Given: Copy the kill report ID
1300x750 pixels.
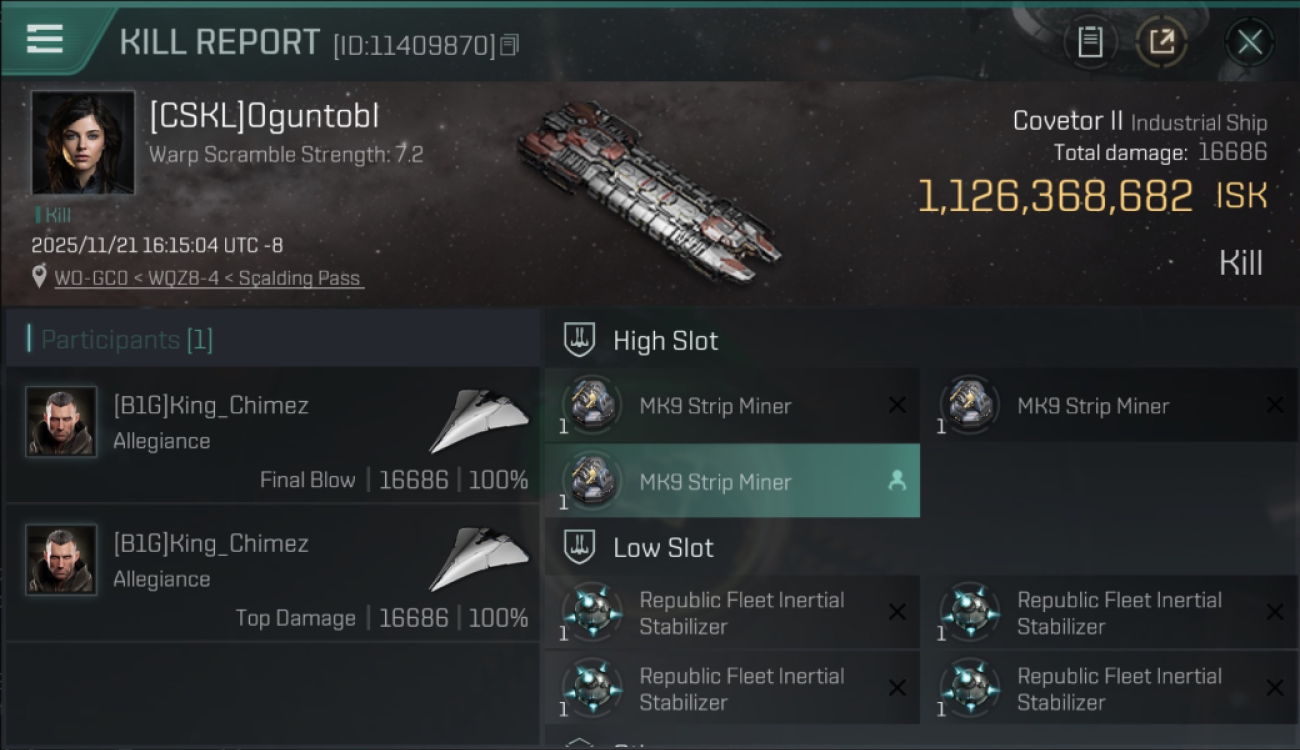Looking at the screenshot, I should [510, 45].
